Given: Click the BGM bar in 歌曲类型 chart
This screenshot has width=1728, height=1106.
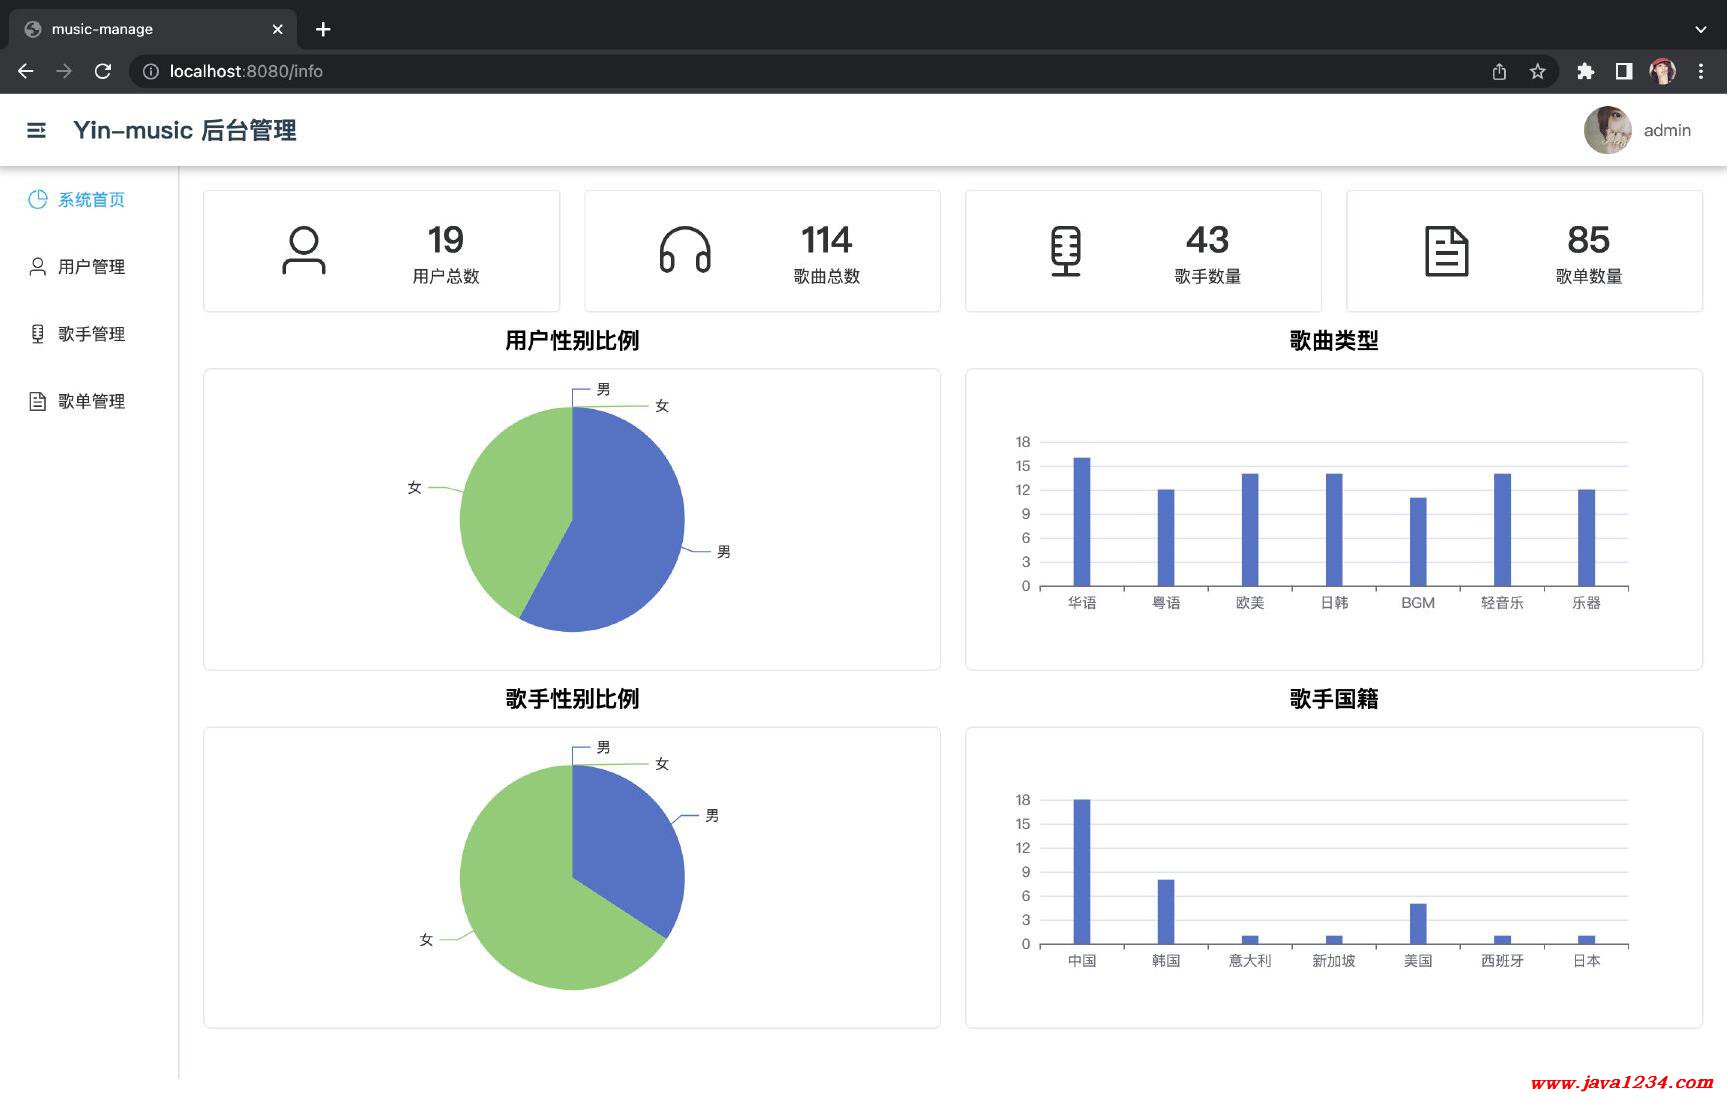Looking at the screenshot, I should 1418,541.
